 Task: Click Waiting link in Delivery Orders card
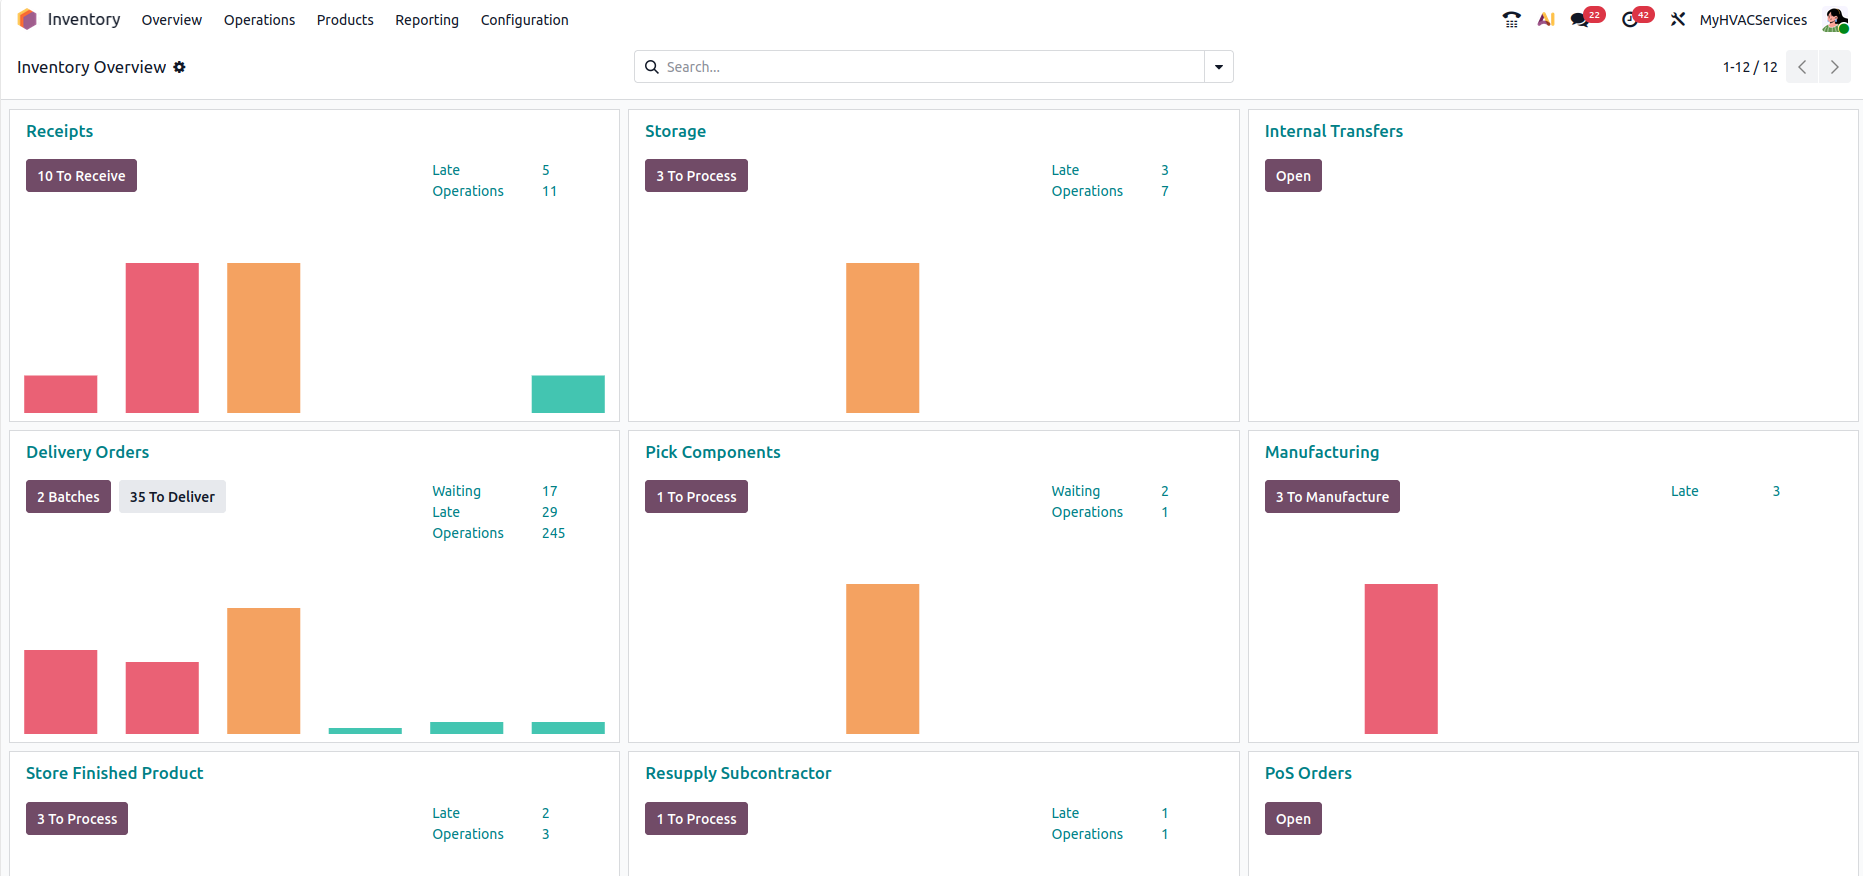(457, 491)
